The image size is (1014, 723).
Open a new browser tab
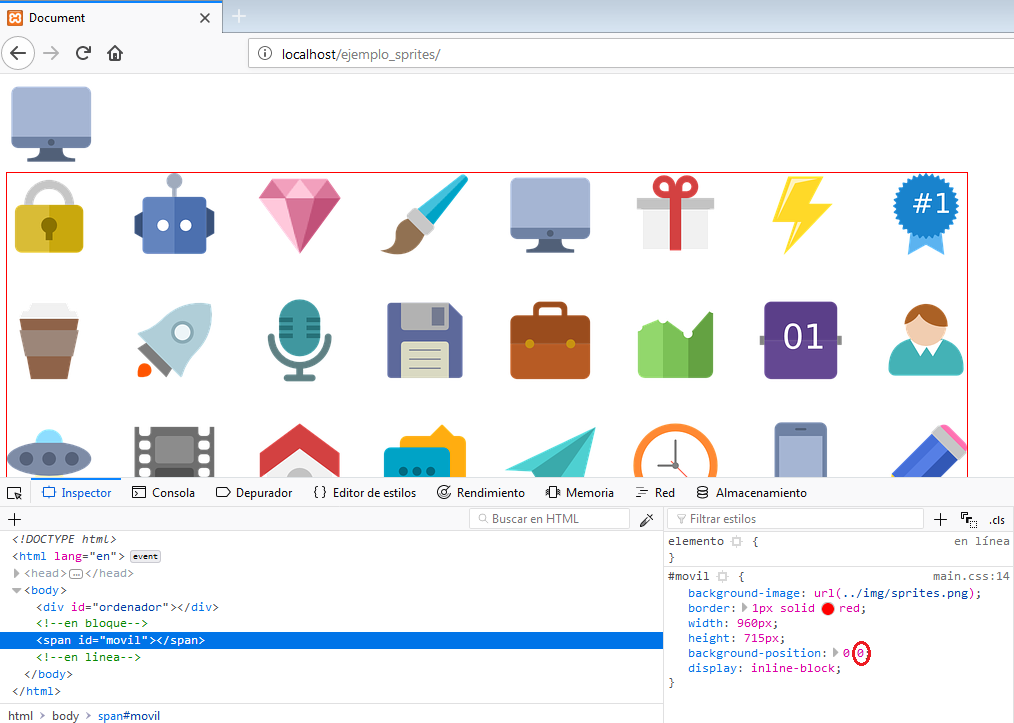tap(239, 17)
